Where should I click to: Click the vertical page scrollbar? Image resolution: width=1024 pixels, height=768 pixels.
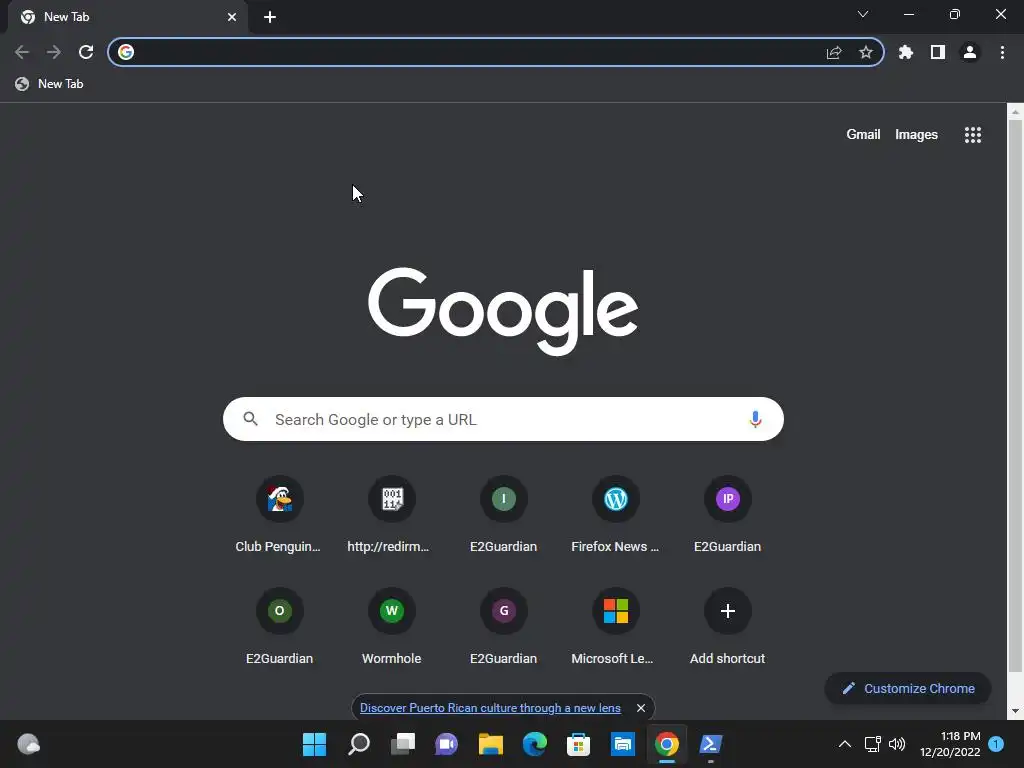1015,395
